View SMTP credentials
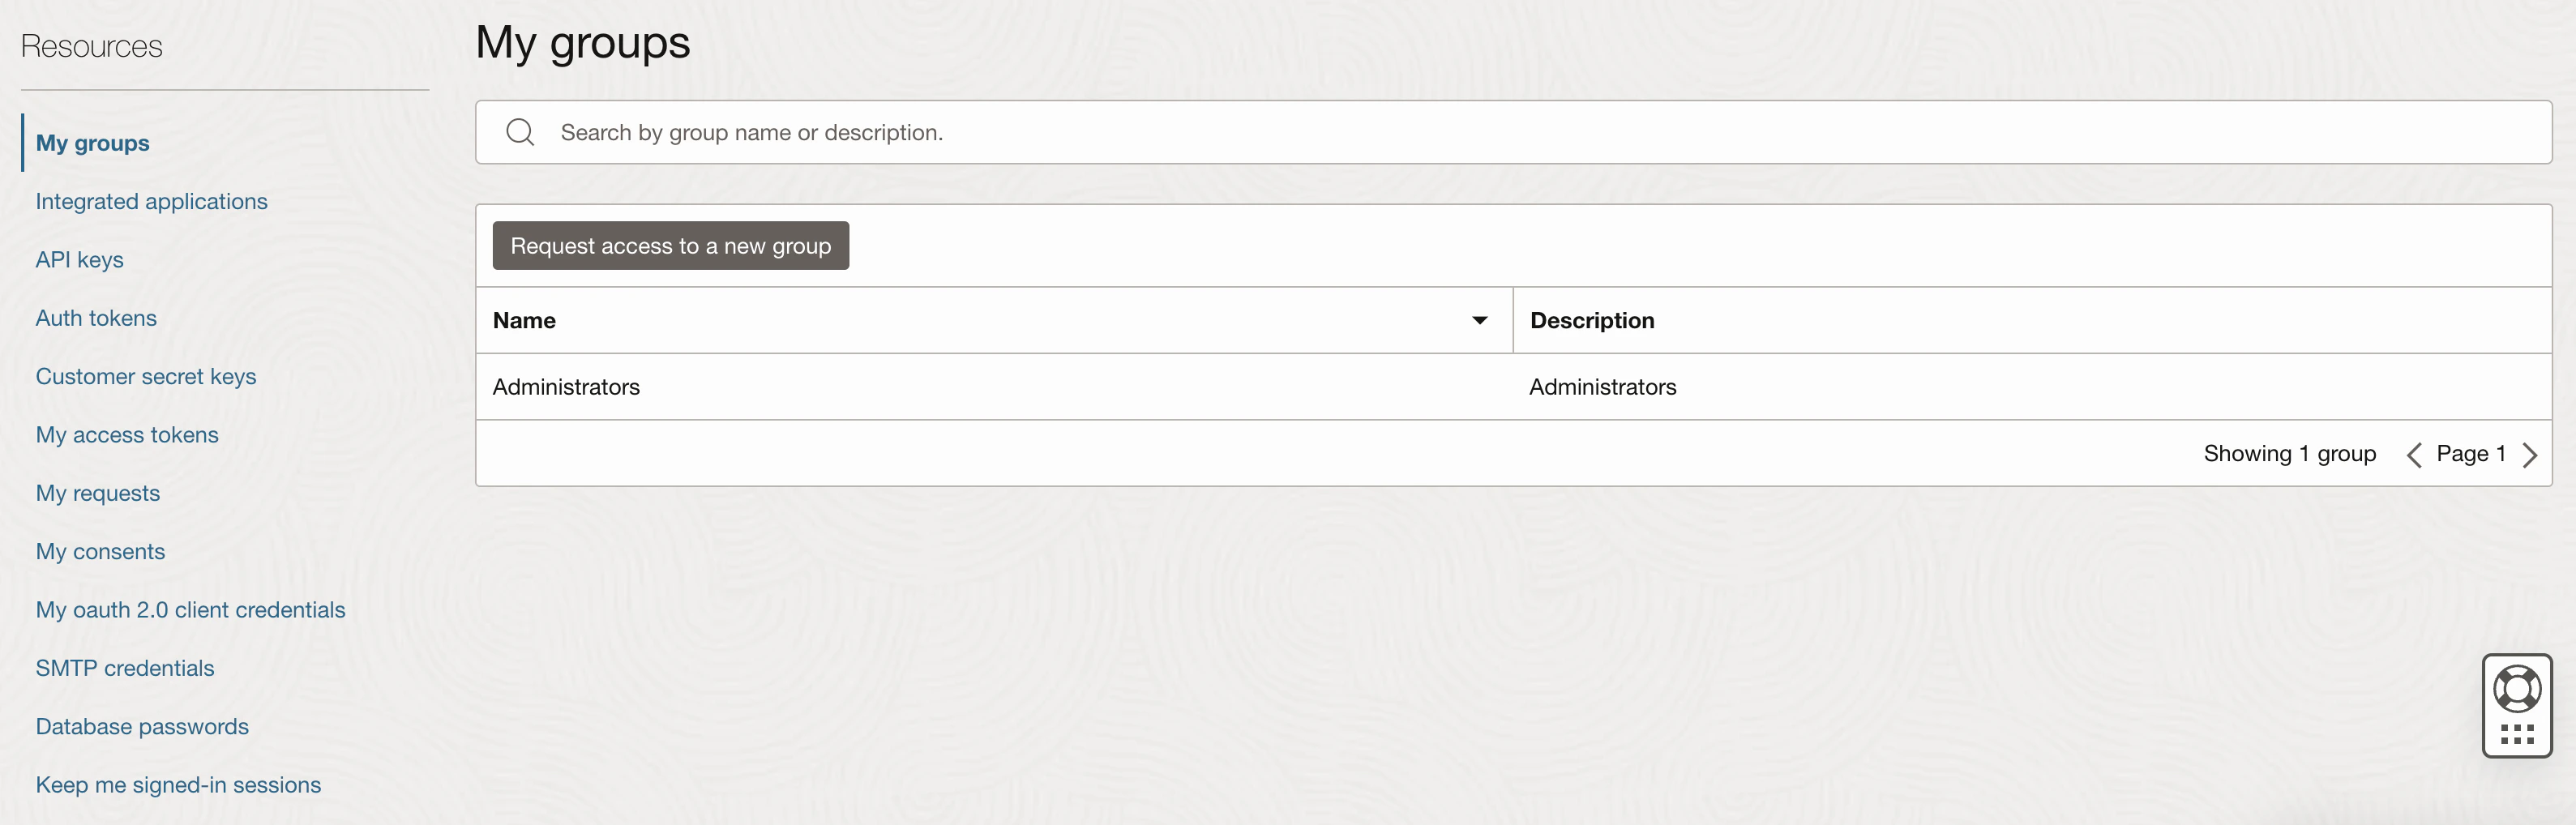Viewport: 2576px width, 825px height. coord(125,667)
